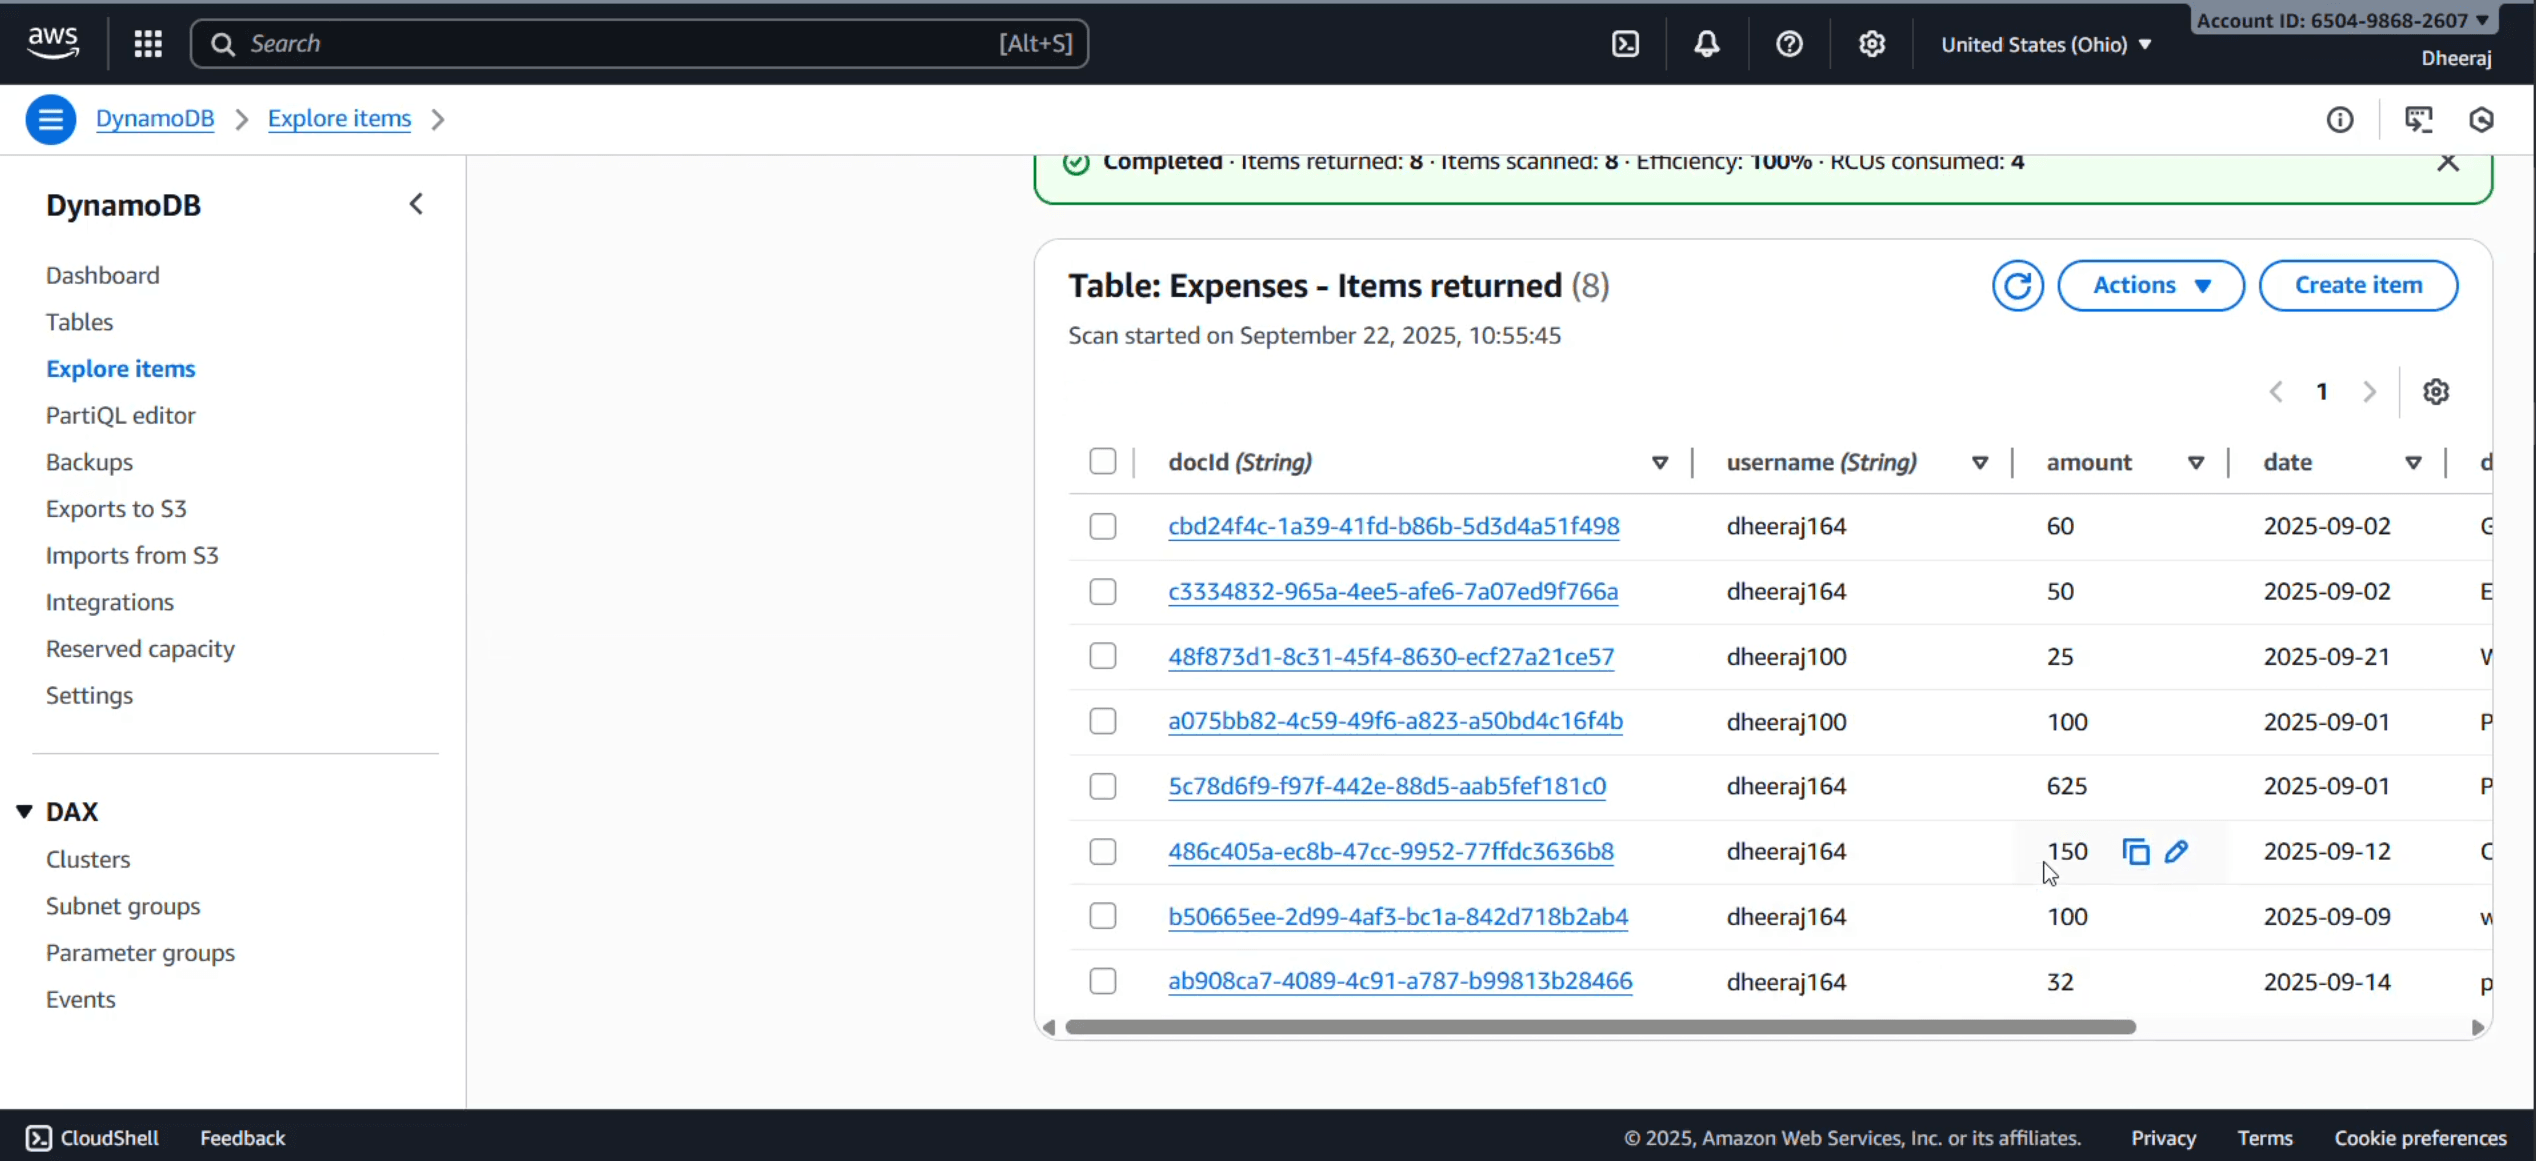This screenshot has height=1161, width=2536.
Task: Open Dashboard in the sidebar
Action: point(103,276)
